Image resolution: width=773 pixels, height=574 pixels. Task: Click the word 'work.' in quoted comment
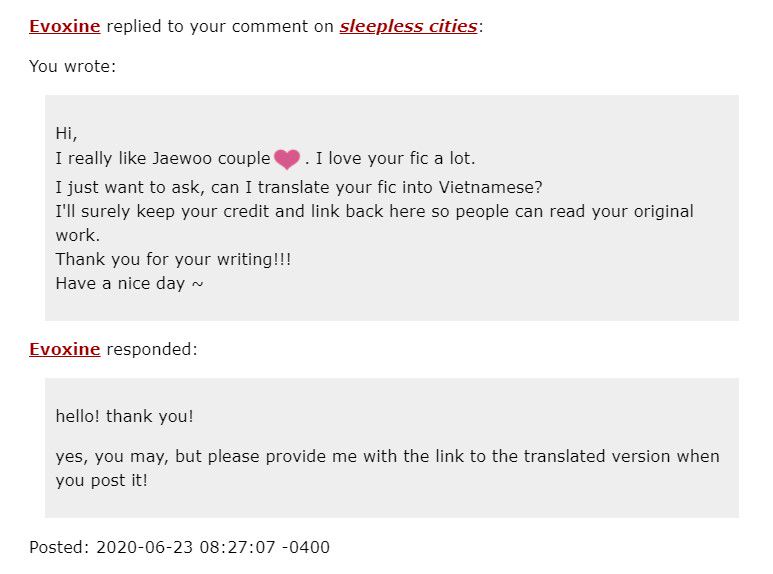(77, 235)
